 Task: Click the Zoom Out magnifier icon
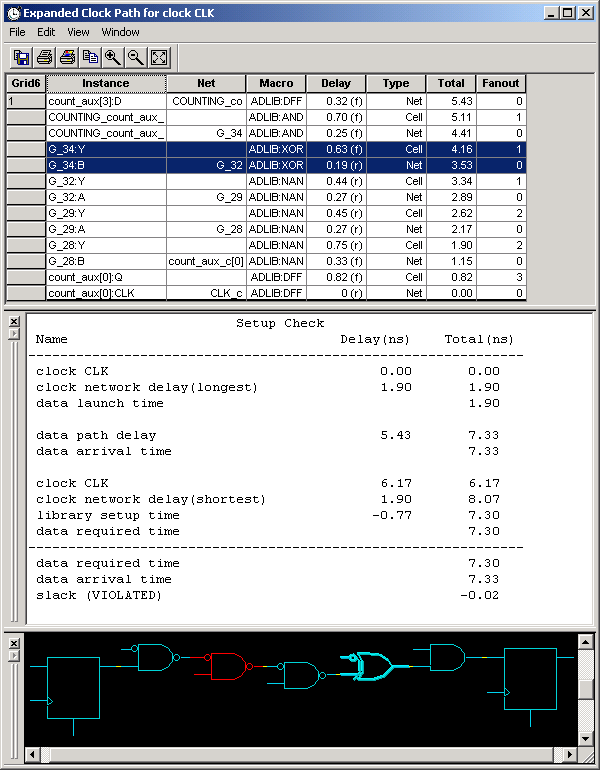tap(136, 57)
